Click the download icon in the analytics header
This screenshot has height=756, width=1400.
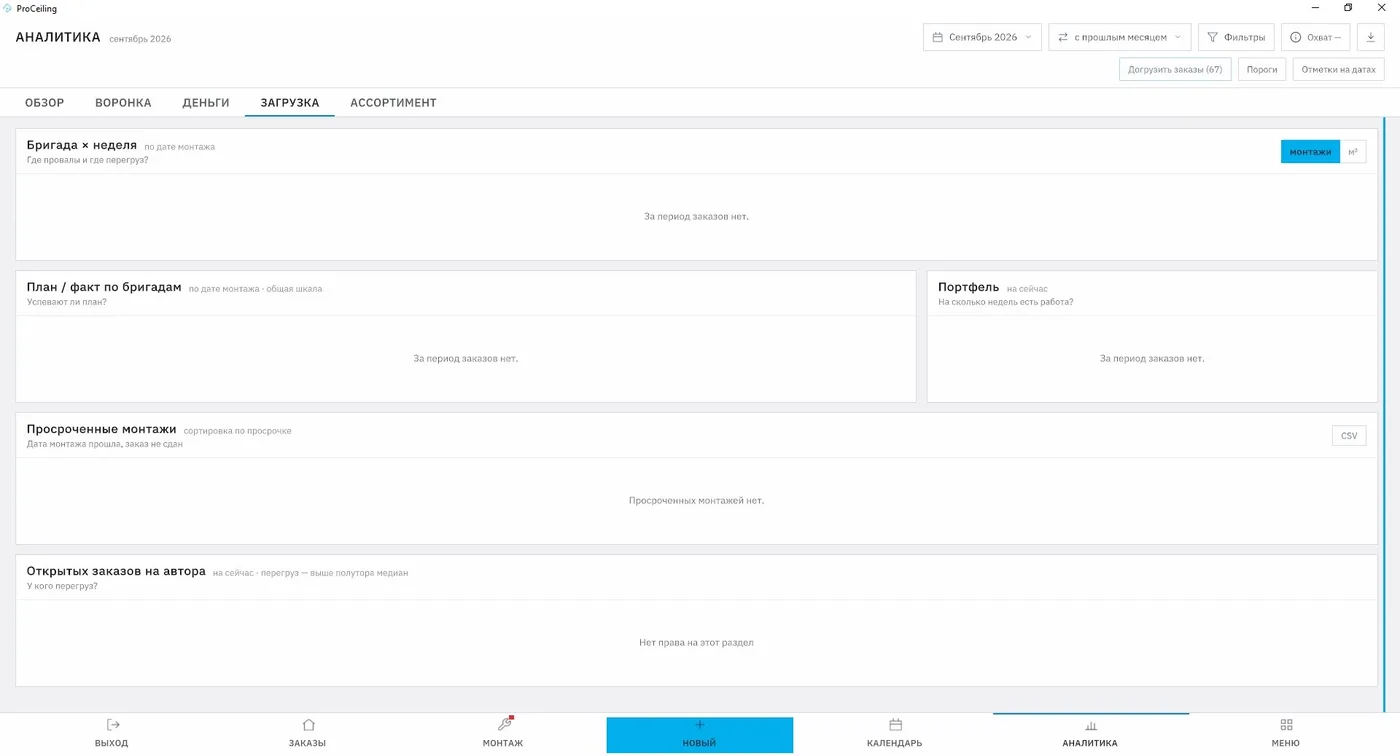click(1370, 37)
